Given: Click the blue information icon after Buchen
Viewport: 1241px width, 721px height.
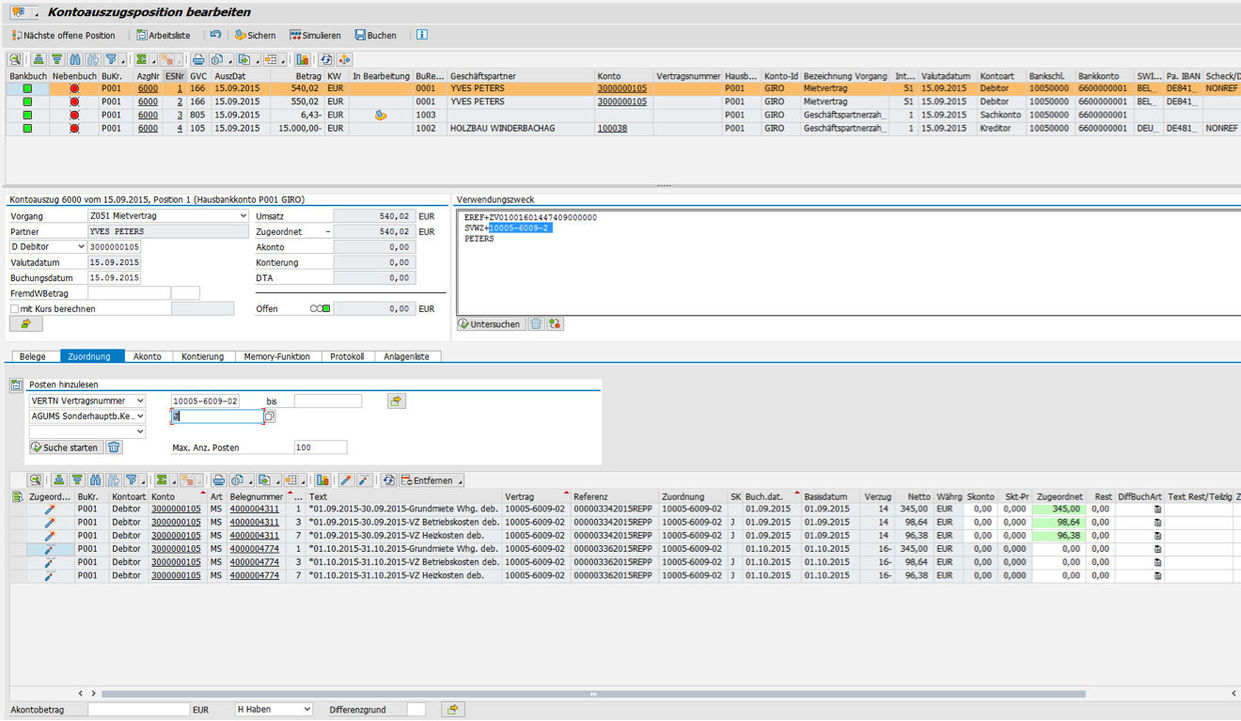Looking at the screenshot, I should pos(422,35).
